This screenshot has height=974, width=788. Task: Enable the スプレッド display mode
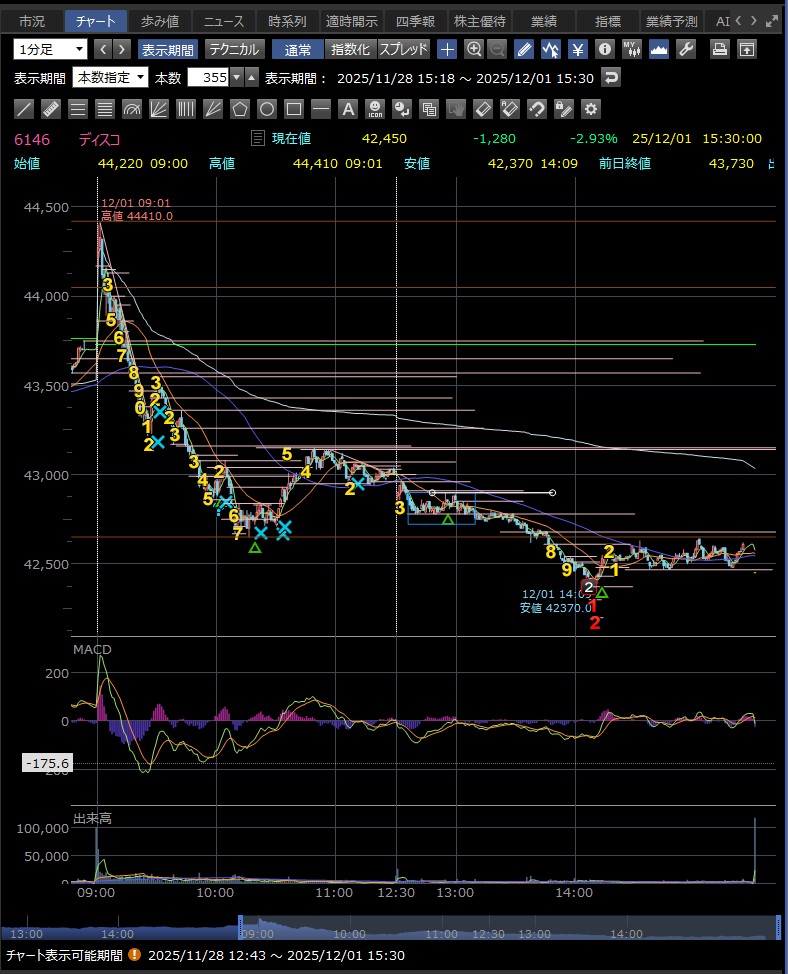point(404,49)
